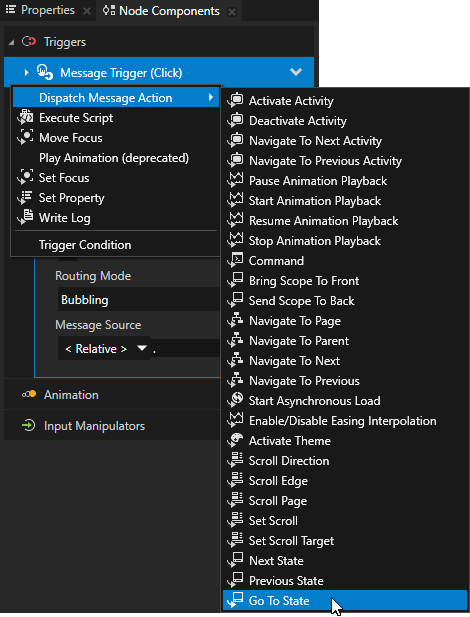Select Scroll Edge action

344,480
